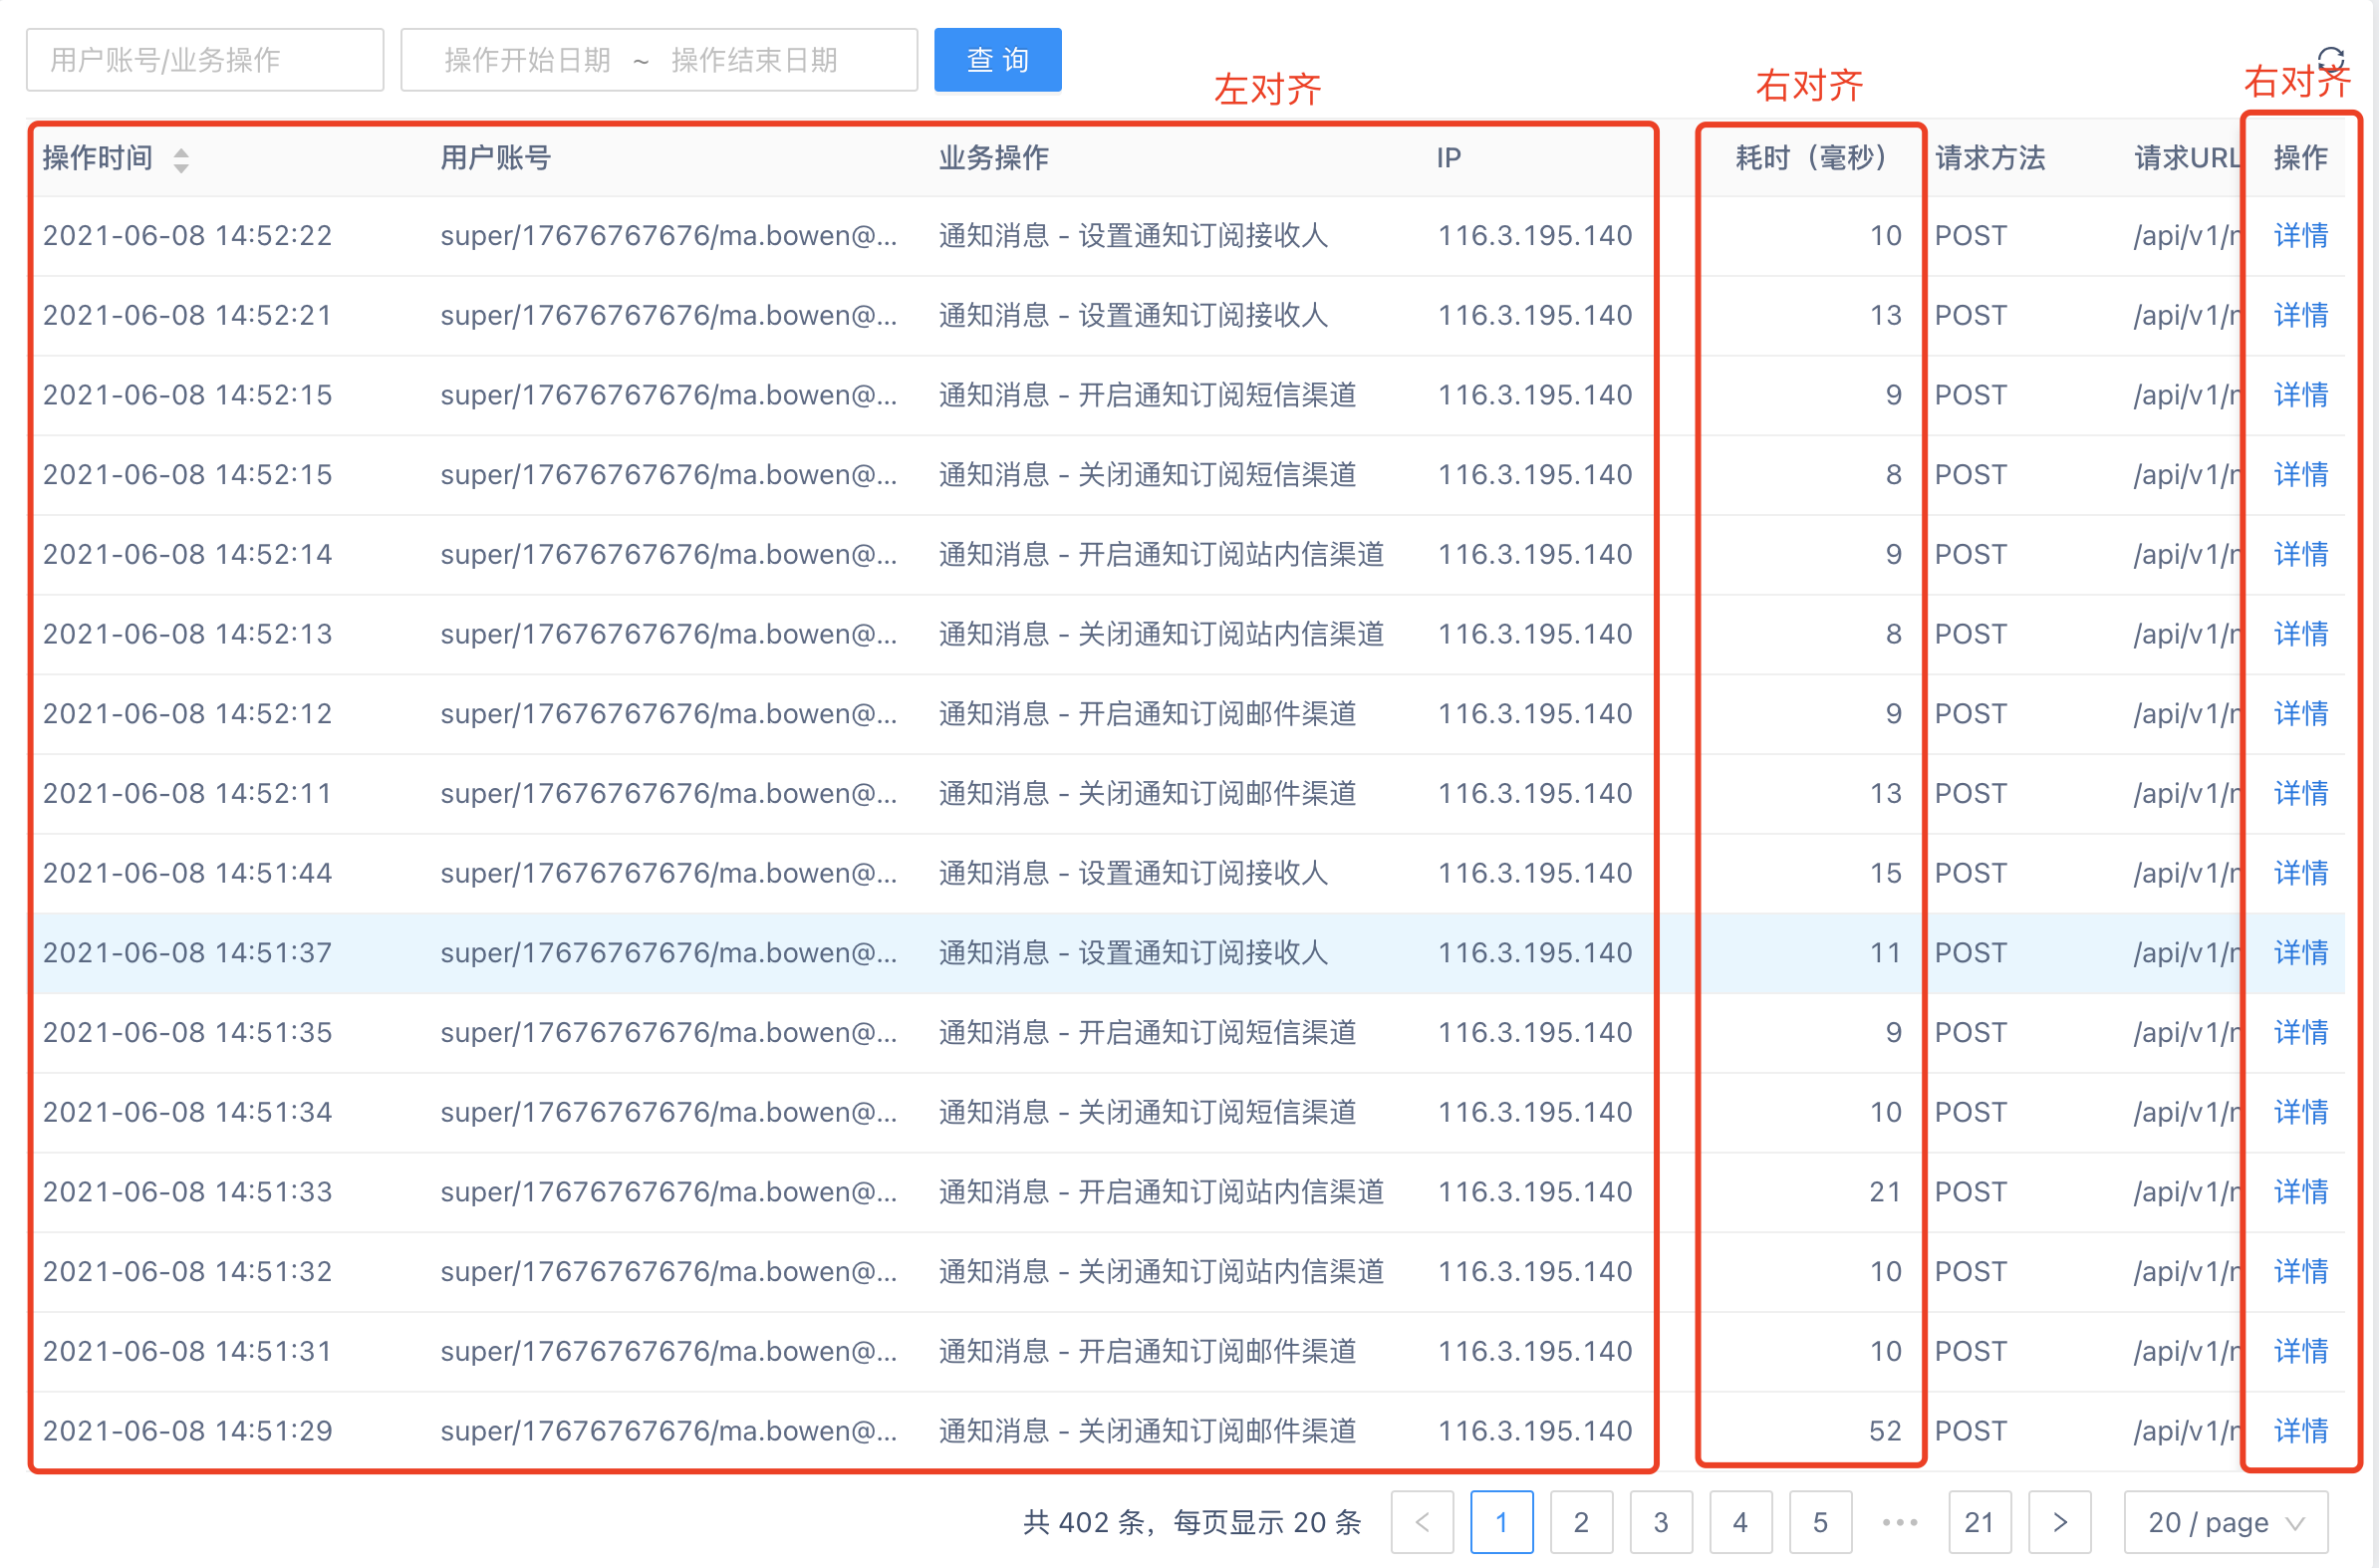This screenshot has width=2379, height=1568.
Task: Sort by 操作时间 using the sort arrows
Action: (181, 159)
